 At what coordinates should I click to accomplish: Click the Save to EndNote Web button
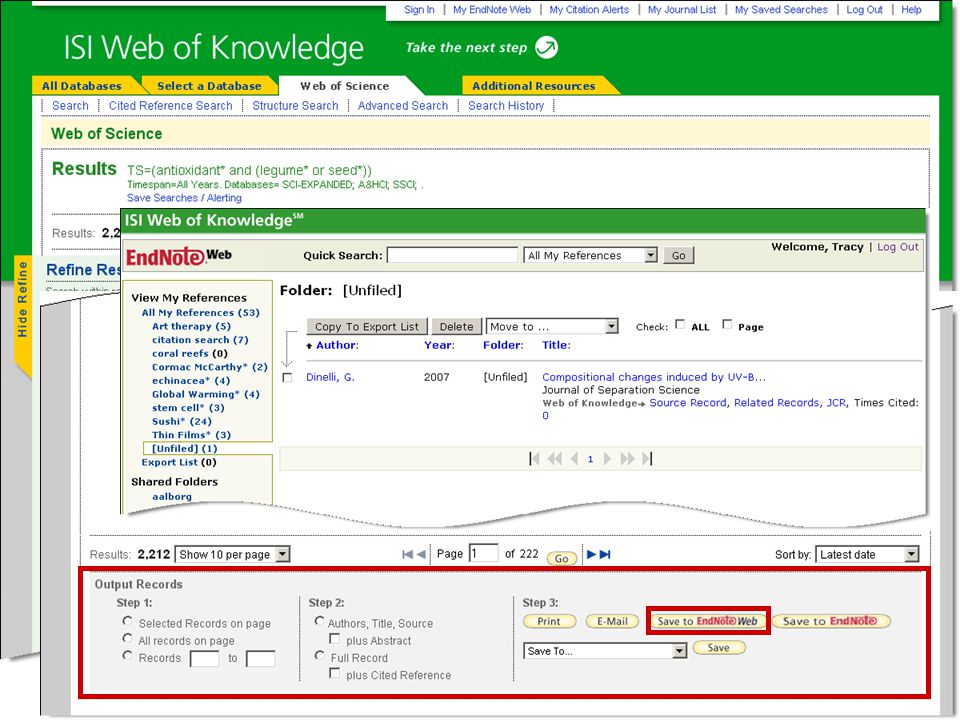tap(708, 621)
